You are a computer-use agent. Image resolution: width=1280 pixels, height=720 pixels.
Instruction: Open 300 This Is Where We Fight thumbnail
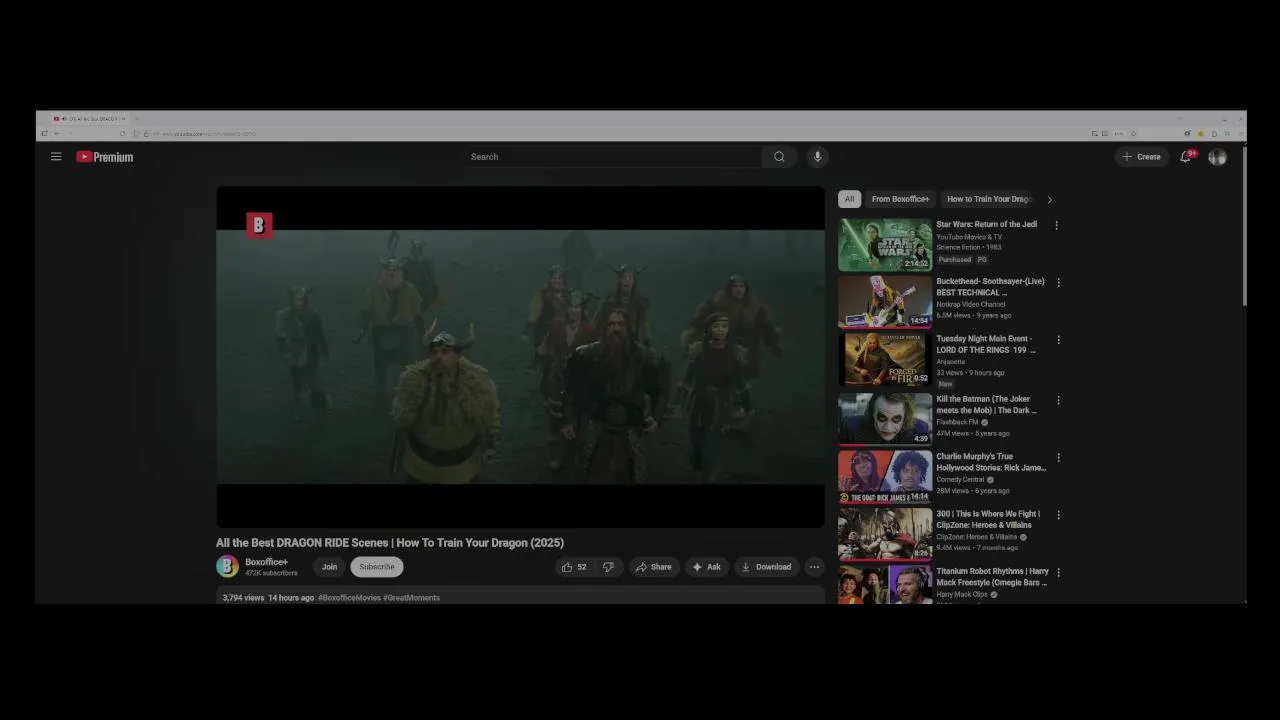pos(885,534)
